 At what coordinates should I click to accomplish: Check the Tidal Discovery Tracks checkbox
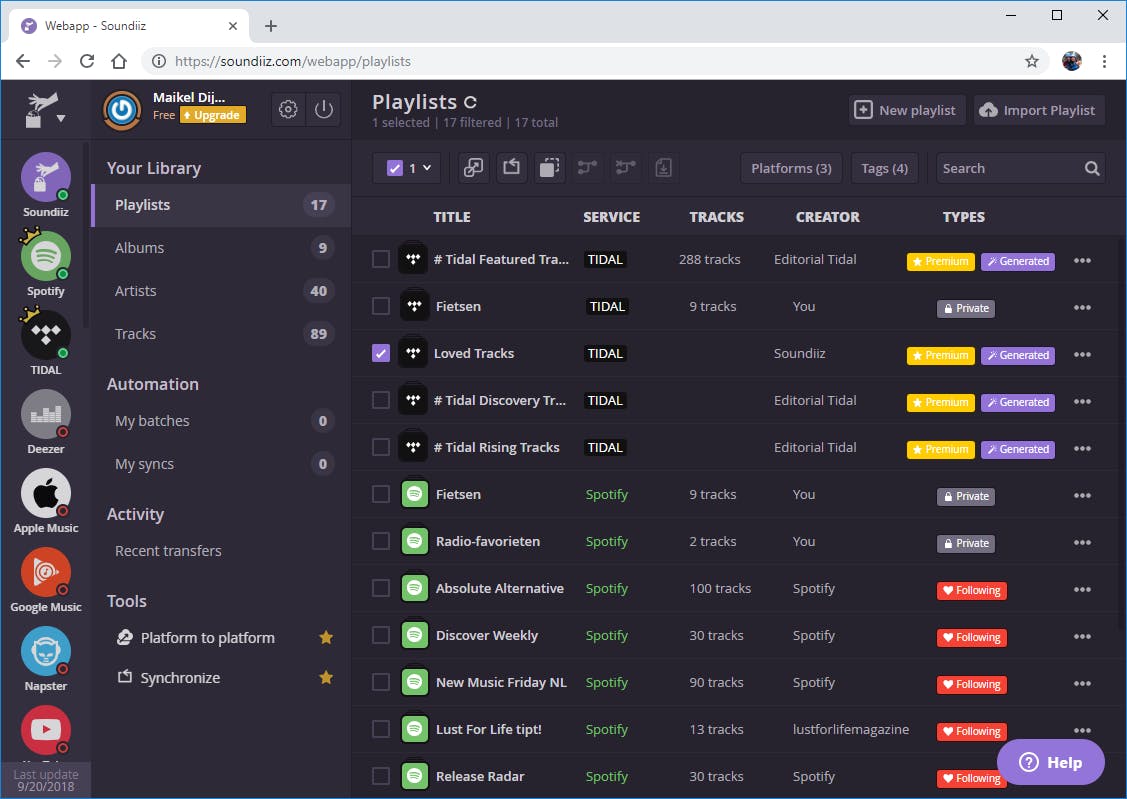pyautogui.click(x=381, y=400)
